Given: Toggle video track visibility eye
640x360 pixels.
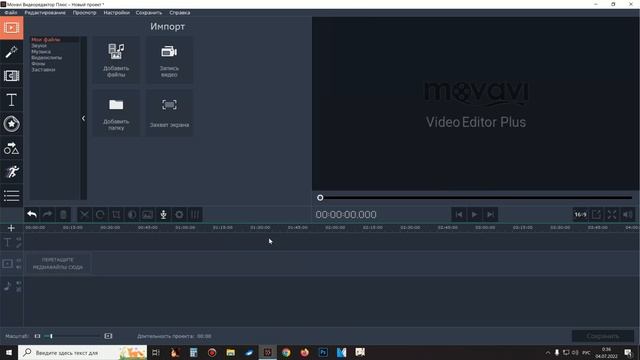Looking at the screenshot, I should point(19,260).
